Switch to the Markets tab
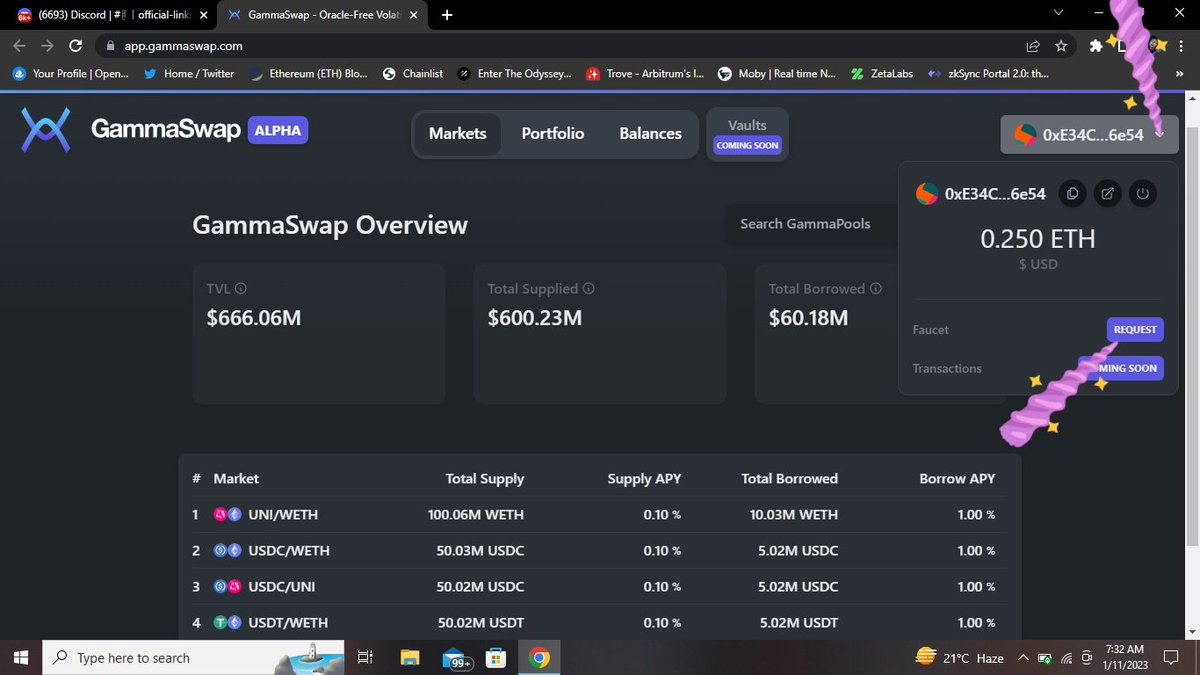 (x=457, y=133)
